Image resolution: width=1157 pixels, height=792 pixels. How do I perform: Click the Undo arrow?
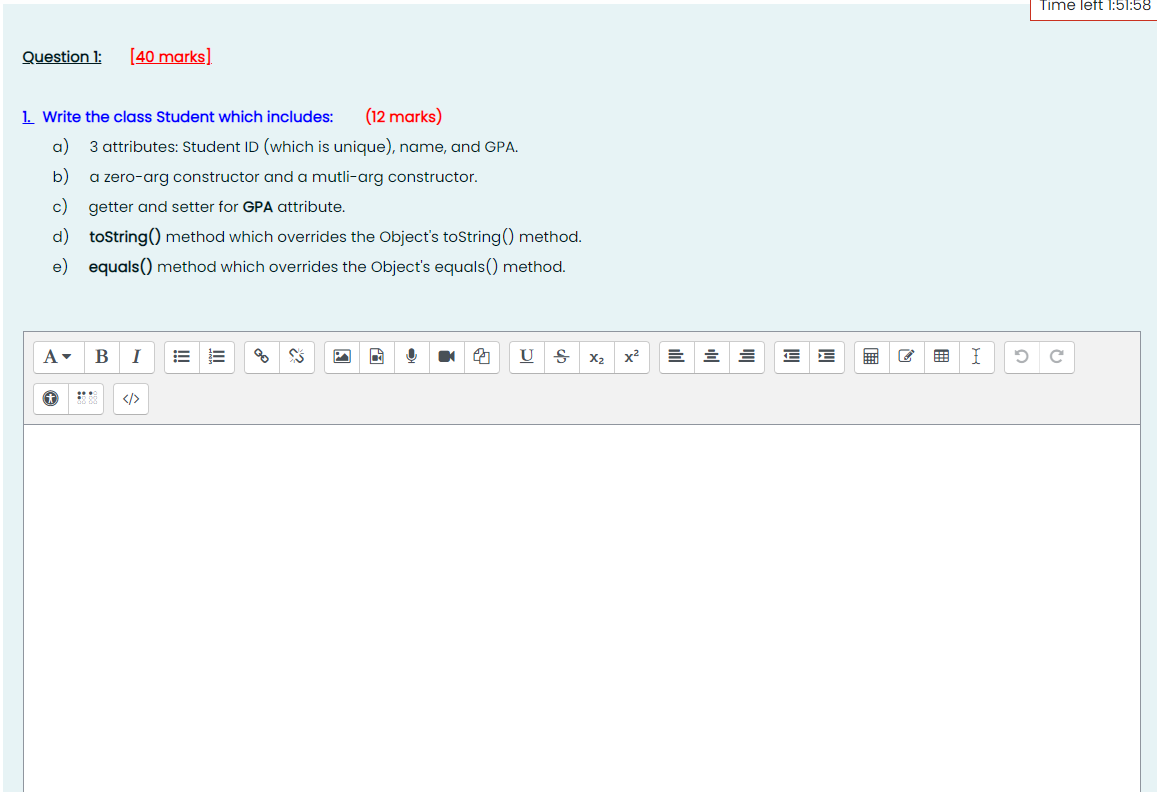point(1021,356)
